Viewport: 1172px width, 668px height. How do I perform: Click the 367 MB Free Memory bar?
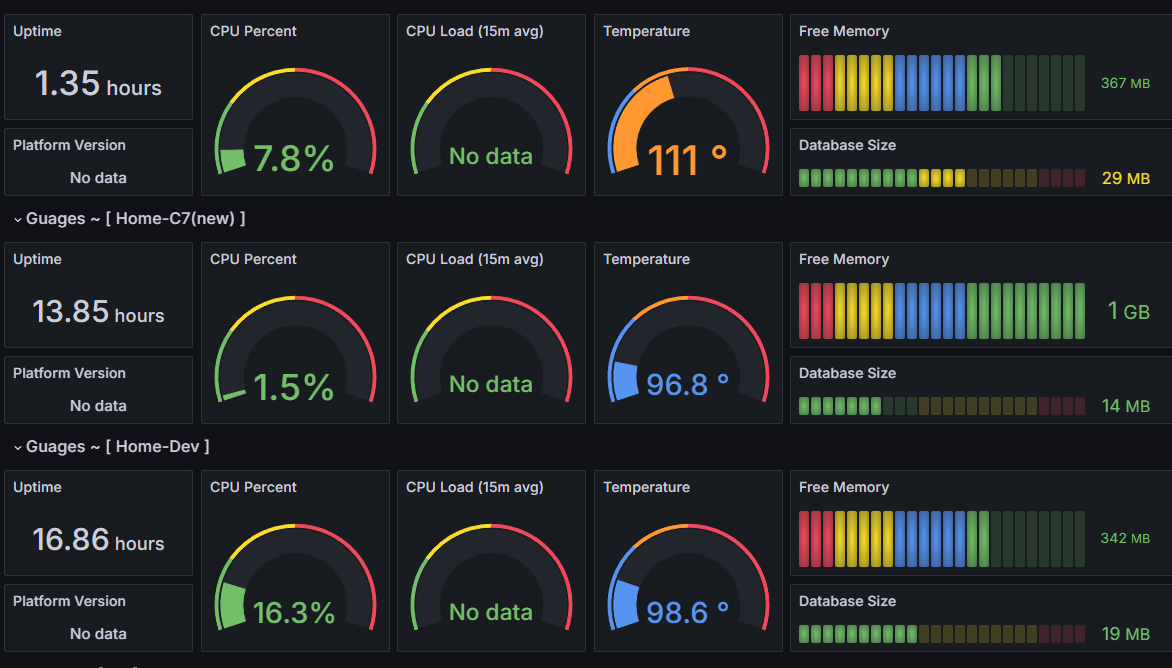point(942,83)
